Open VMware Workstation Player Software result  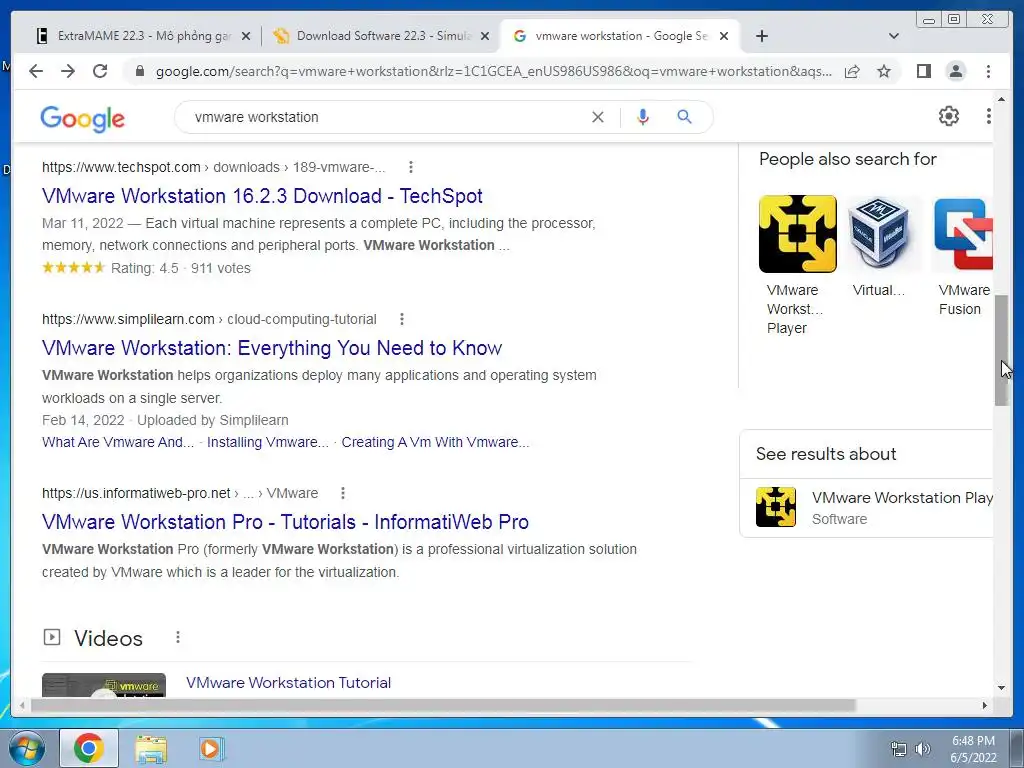(x=867, y=507)
